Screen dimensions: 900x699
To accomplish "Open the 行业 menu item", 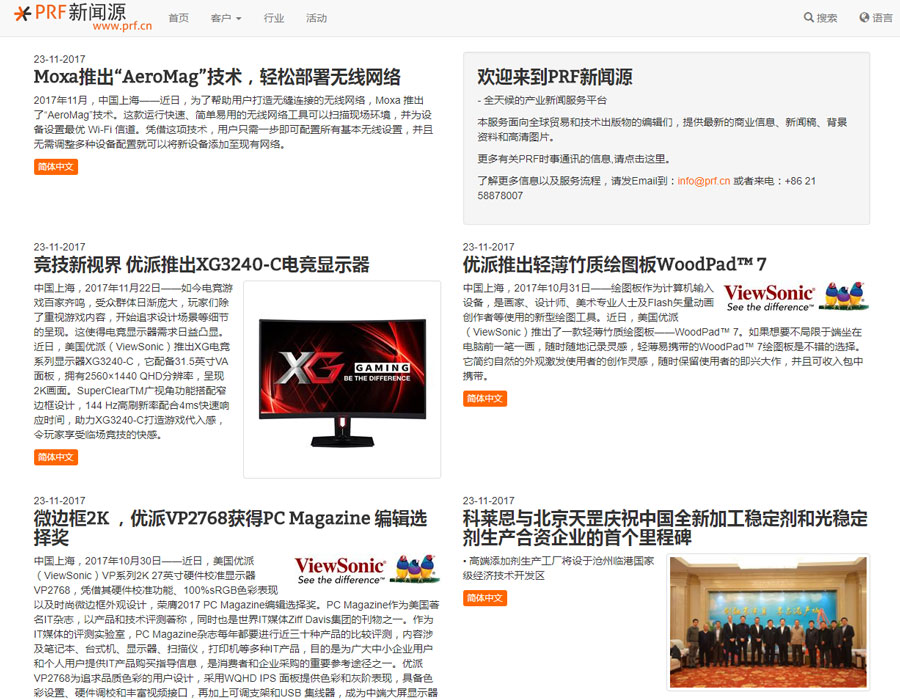I will pos(274,18).
